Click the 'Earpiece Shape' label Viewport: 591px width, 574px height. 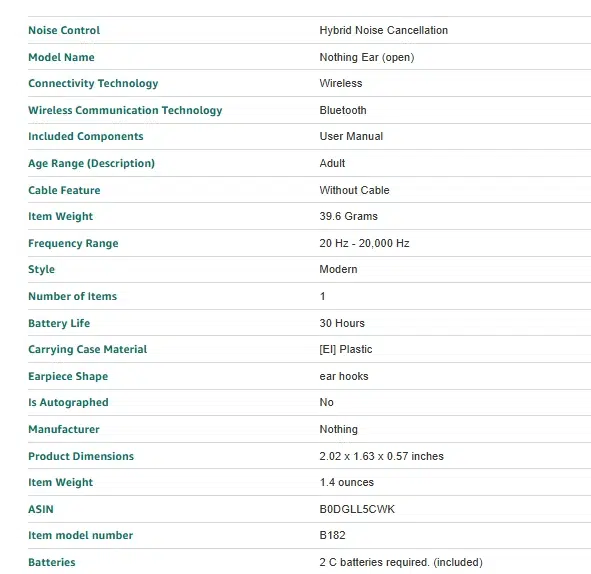[68, 377]
